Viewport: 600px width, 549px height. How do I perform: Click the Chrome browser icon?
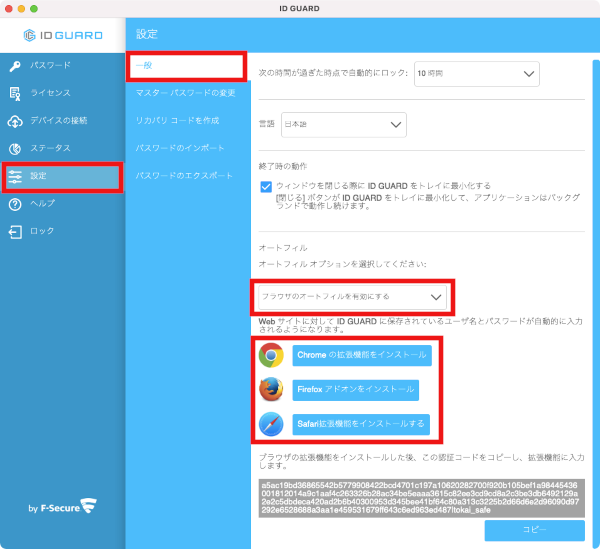[x=271, y=355]
